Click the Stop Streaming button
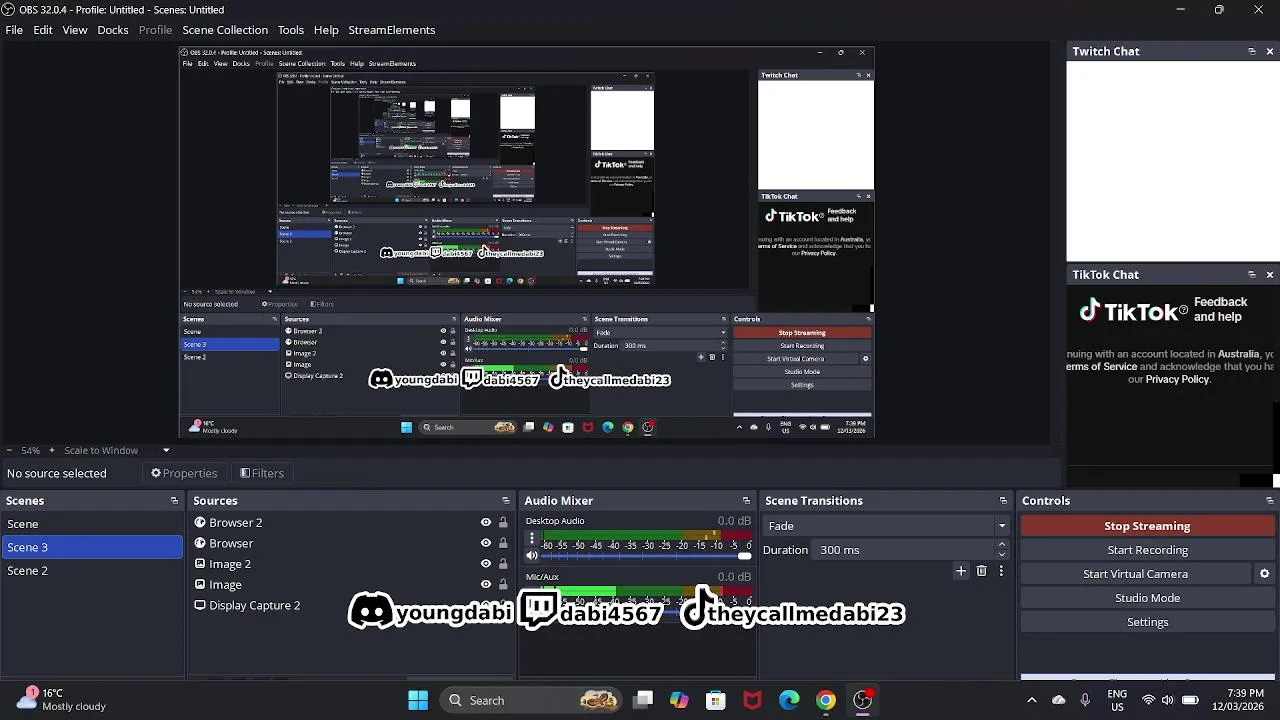This screenshot has height=720, width=1280. (1147, 526)
